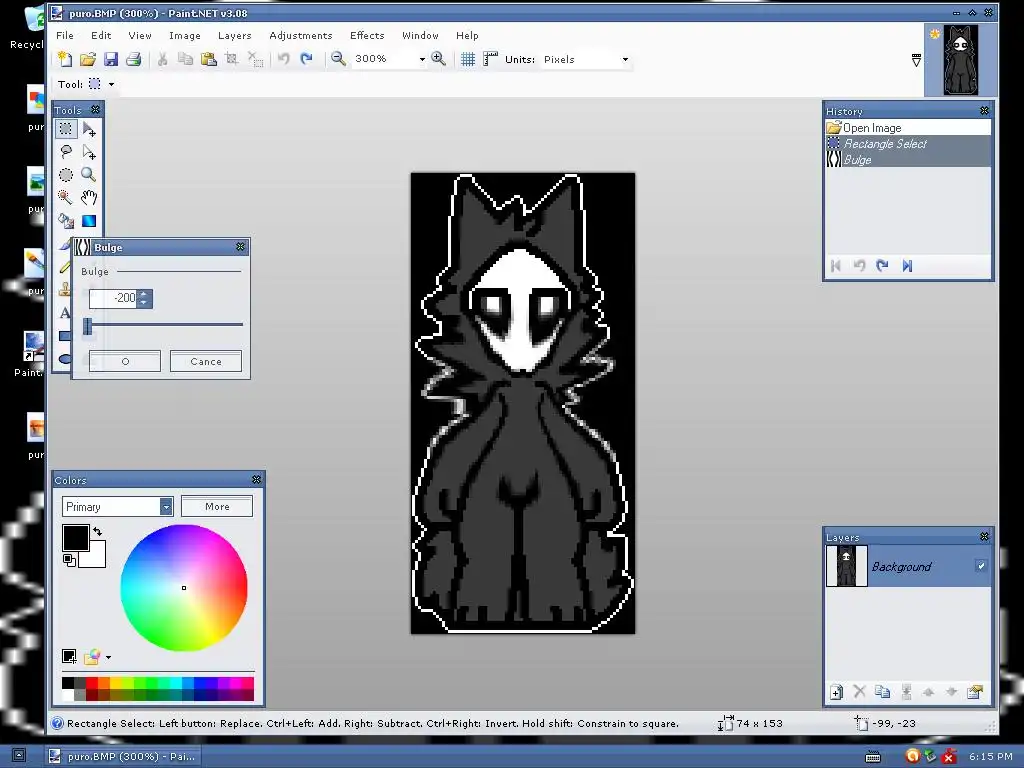Click Rewind to first history step

pos(836,266)
